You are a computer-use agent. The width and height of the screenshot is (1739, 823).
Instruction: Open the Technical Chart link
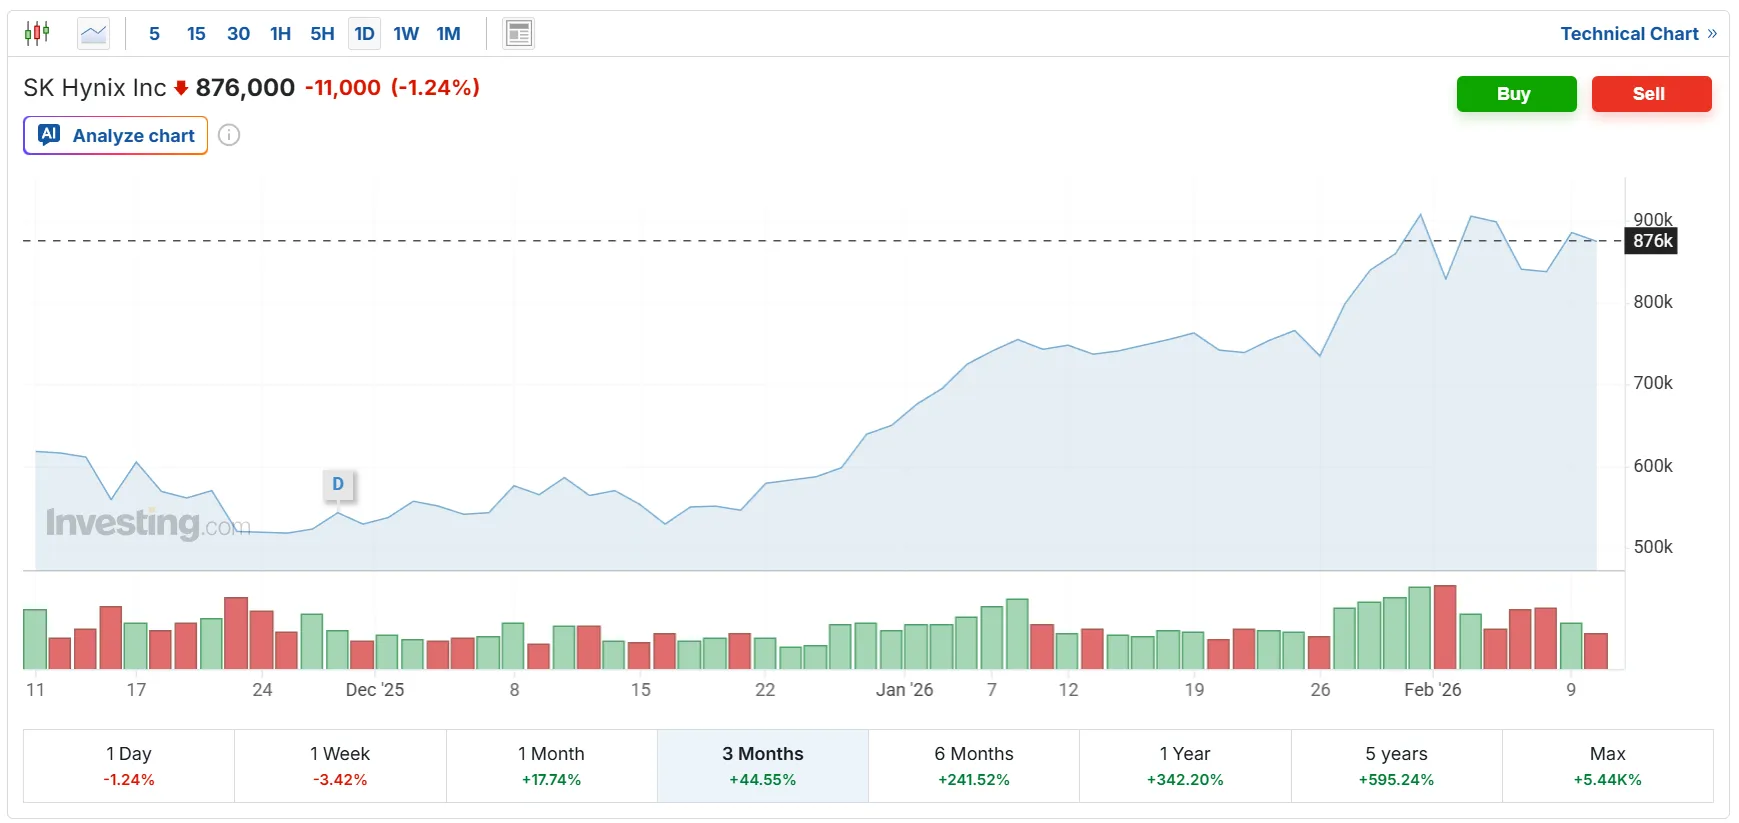pos(1638,34)
